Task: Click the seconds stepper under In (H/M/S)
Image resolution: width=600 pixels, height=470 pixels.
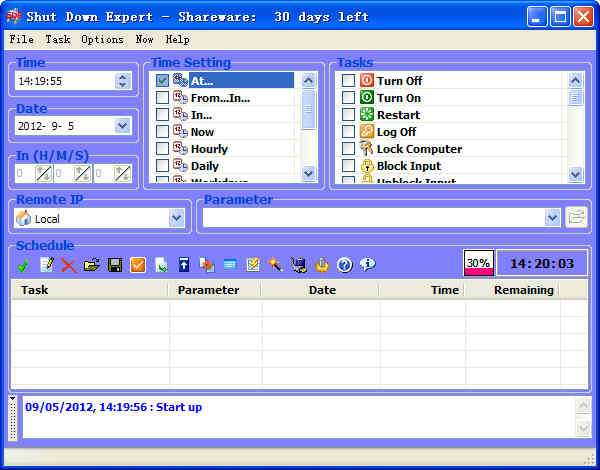Action: [122, 174]
